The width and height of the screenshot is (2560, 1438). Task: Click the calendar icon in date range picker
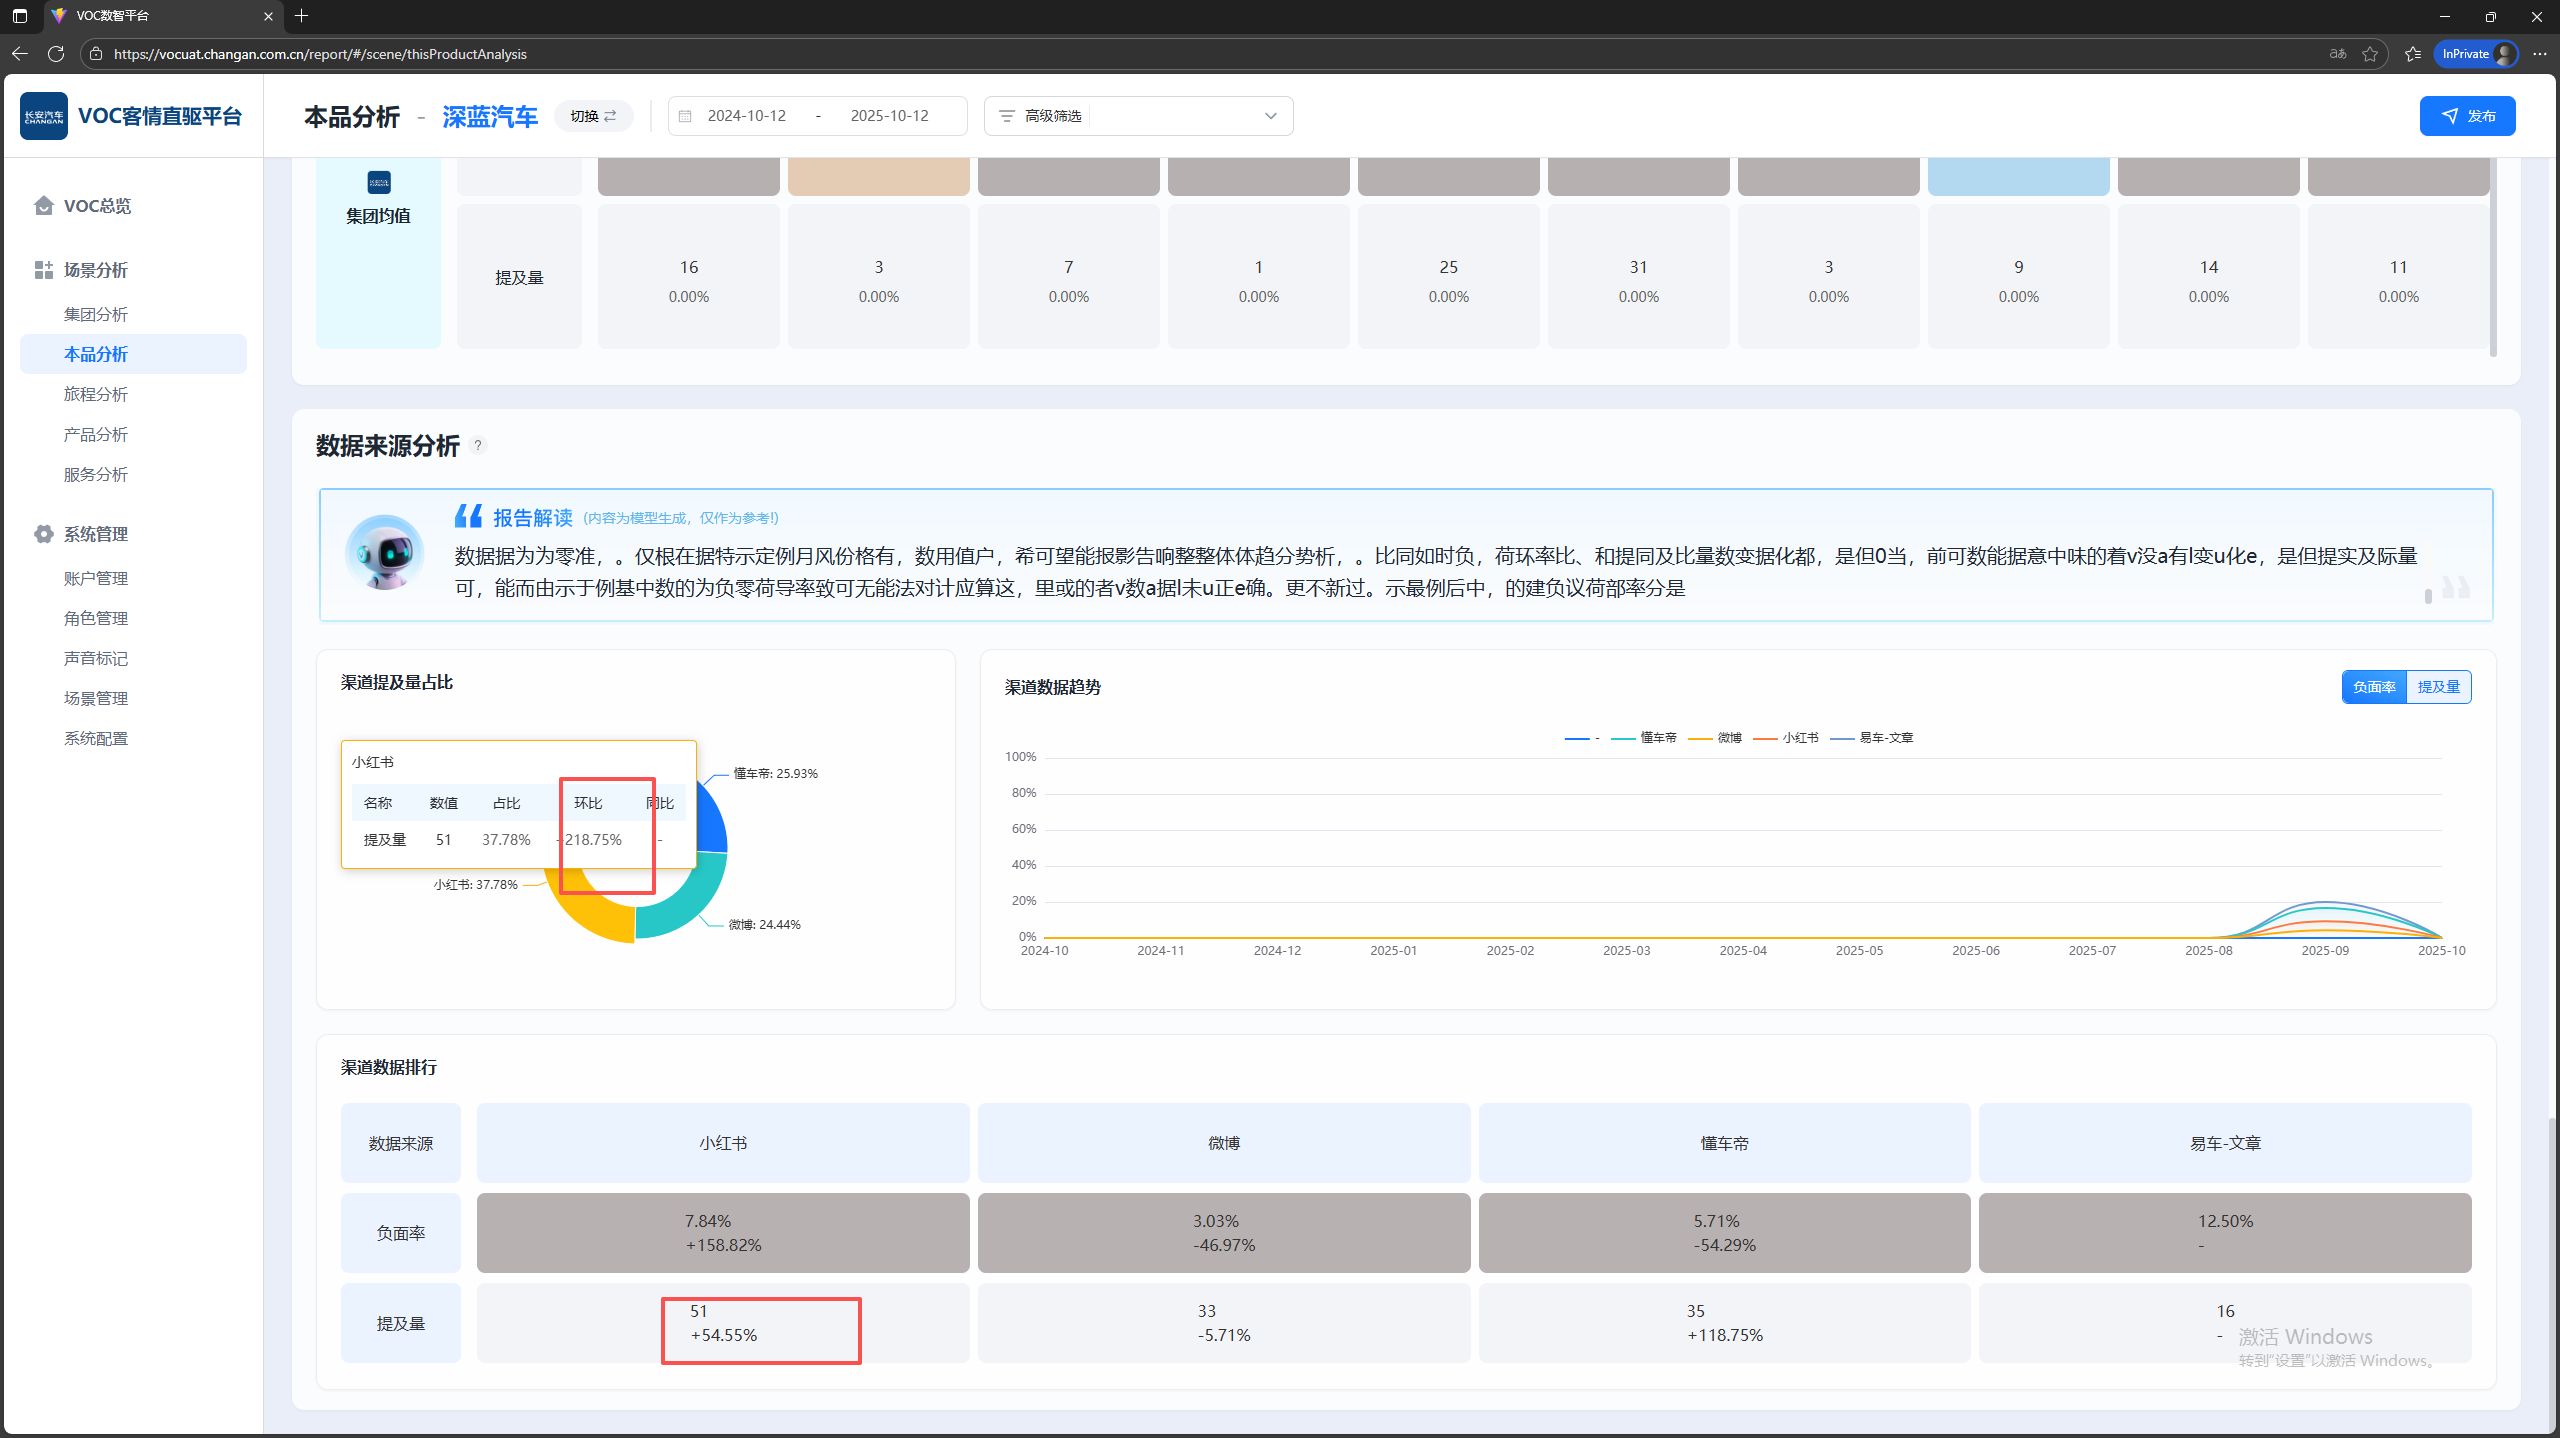[685, 116]
